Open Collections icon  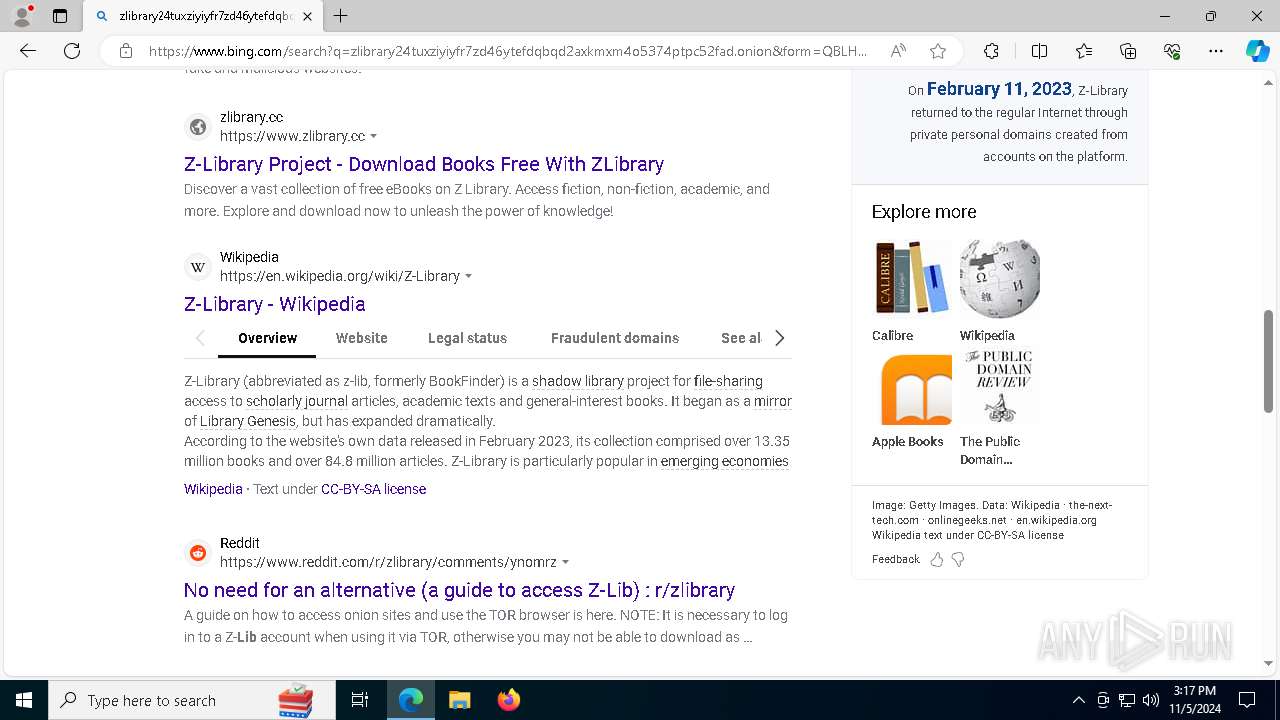point(1128,51)
